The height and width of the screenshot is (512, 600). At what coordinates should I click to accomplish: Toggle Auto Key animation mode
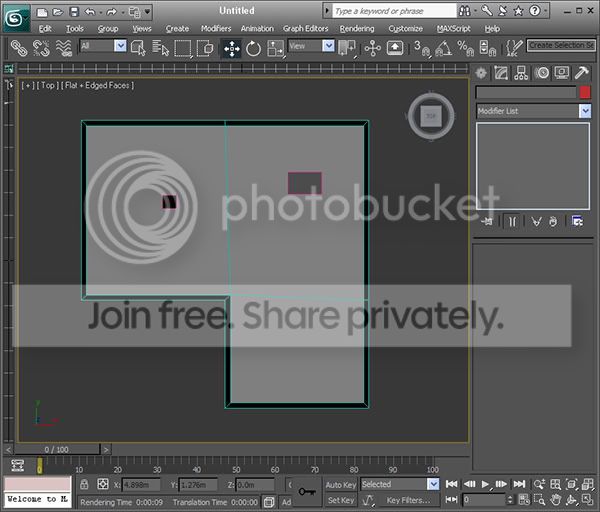click(x=341, y=485)
